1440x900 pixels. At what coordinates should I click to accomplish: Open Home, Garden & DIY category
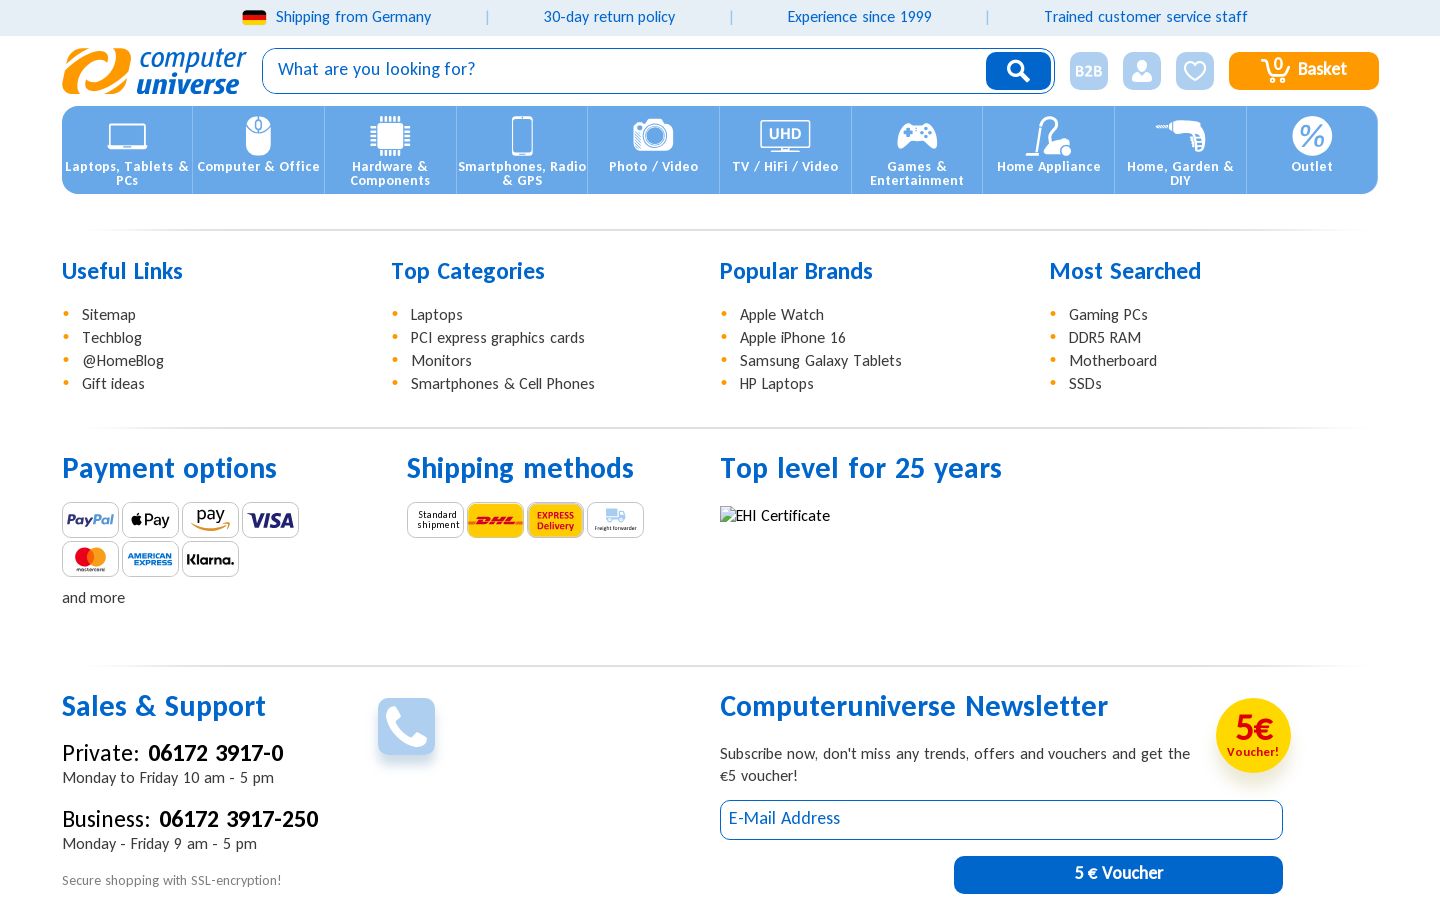pyautogui.click(x=1180, y=150)
